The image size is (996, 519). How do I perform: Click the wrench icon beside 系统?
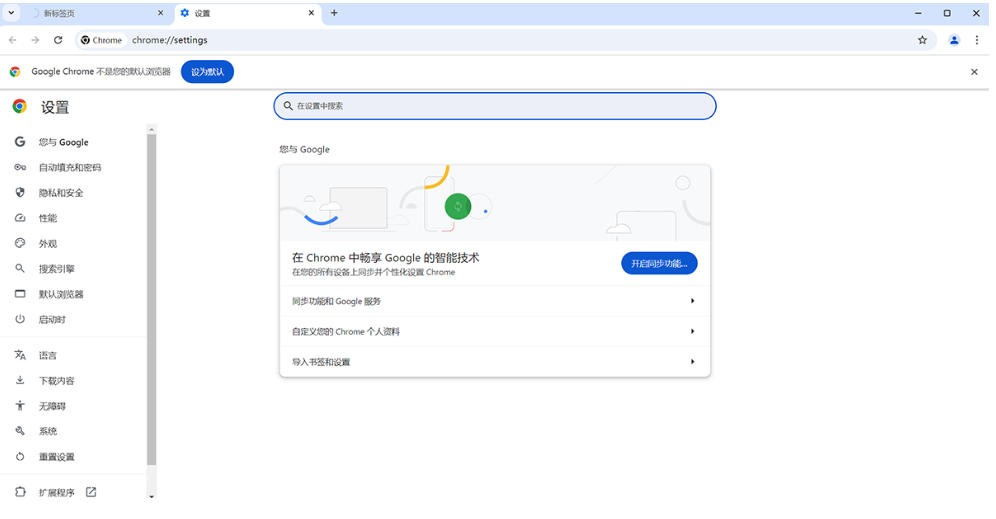pos(20,431)
